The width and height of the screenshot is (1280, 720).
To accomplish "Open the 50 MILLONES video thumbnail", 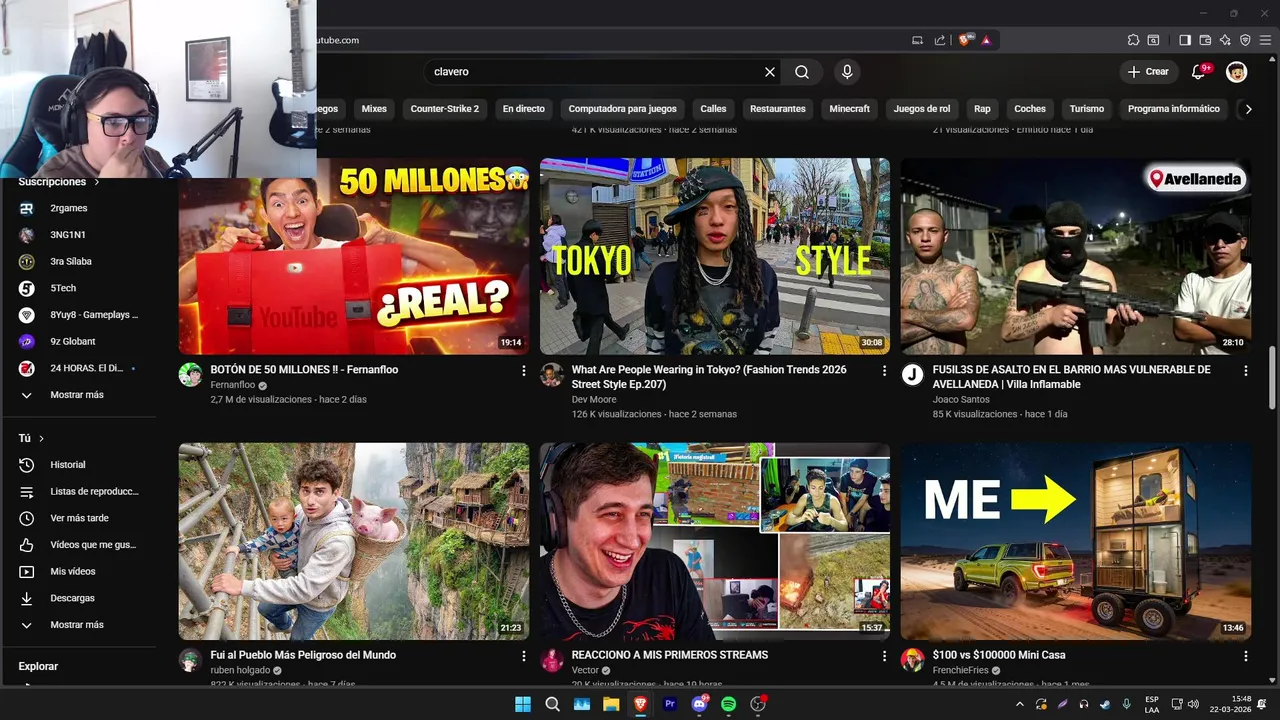I will coord(354,256).
